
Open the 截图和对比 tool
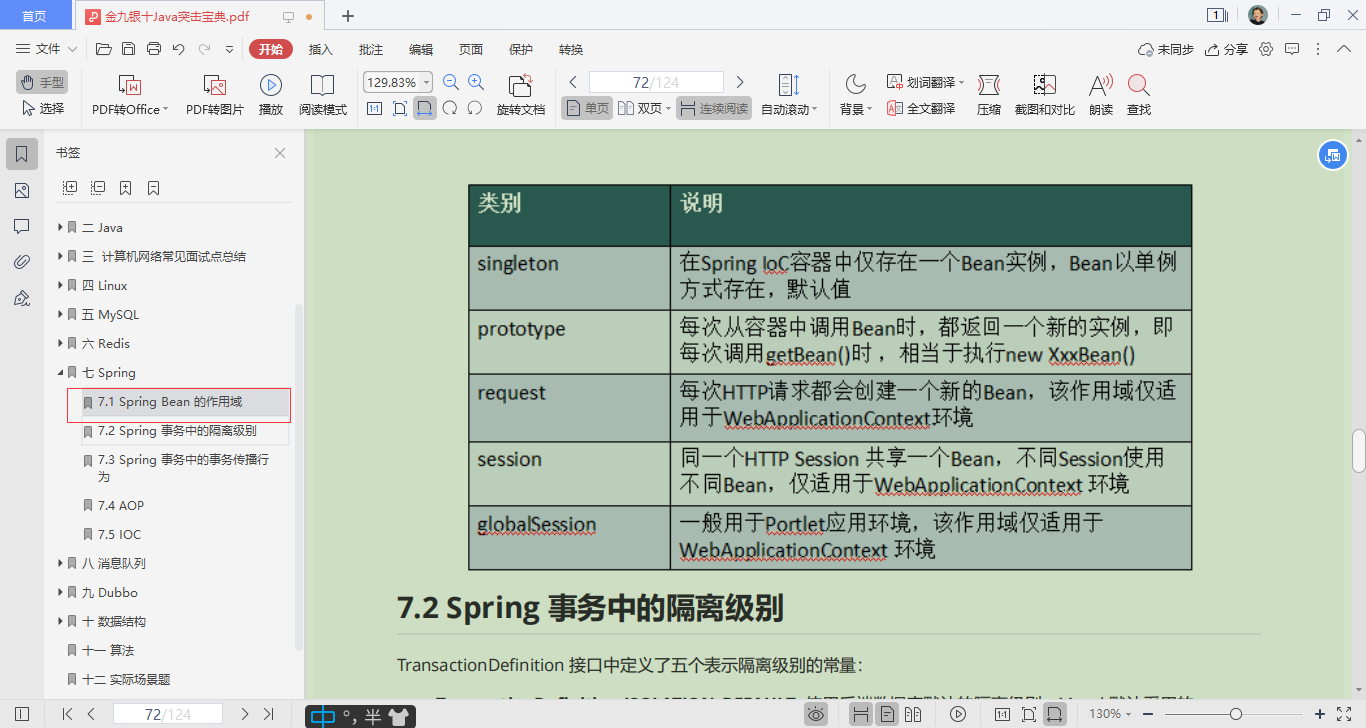[x=1044, y=85]
